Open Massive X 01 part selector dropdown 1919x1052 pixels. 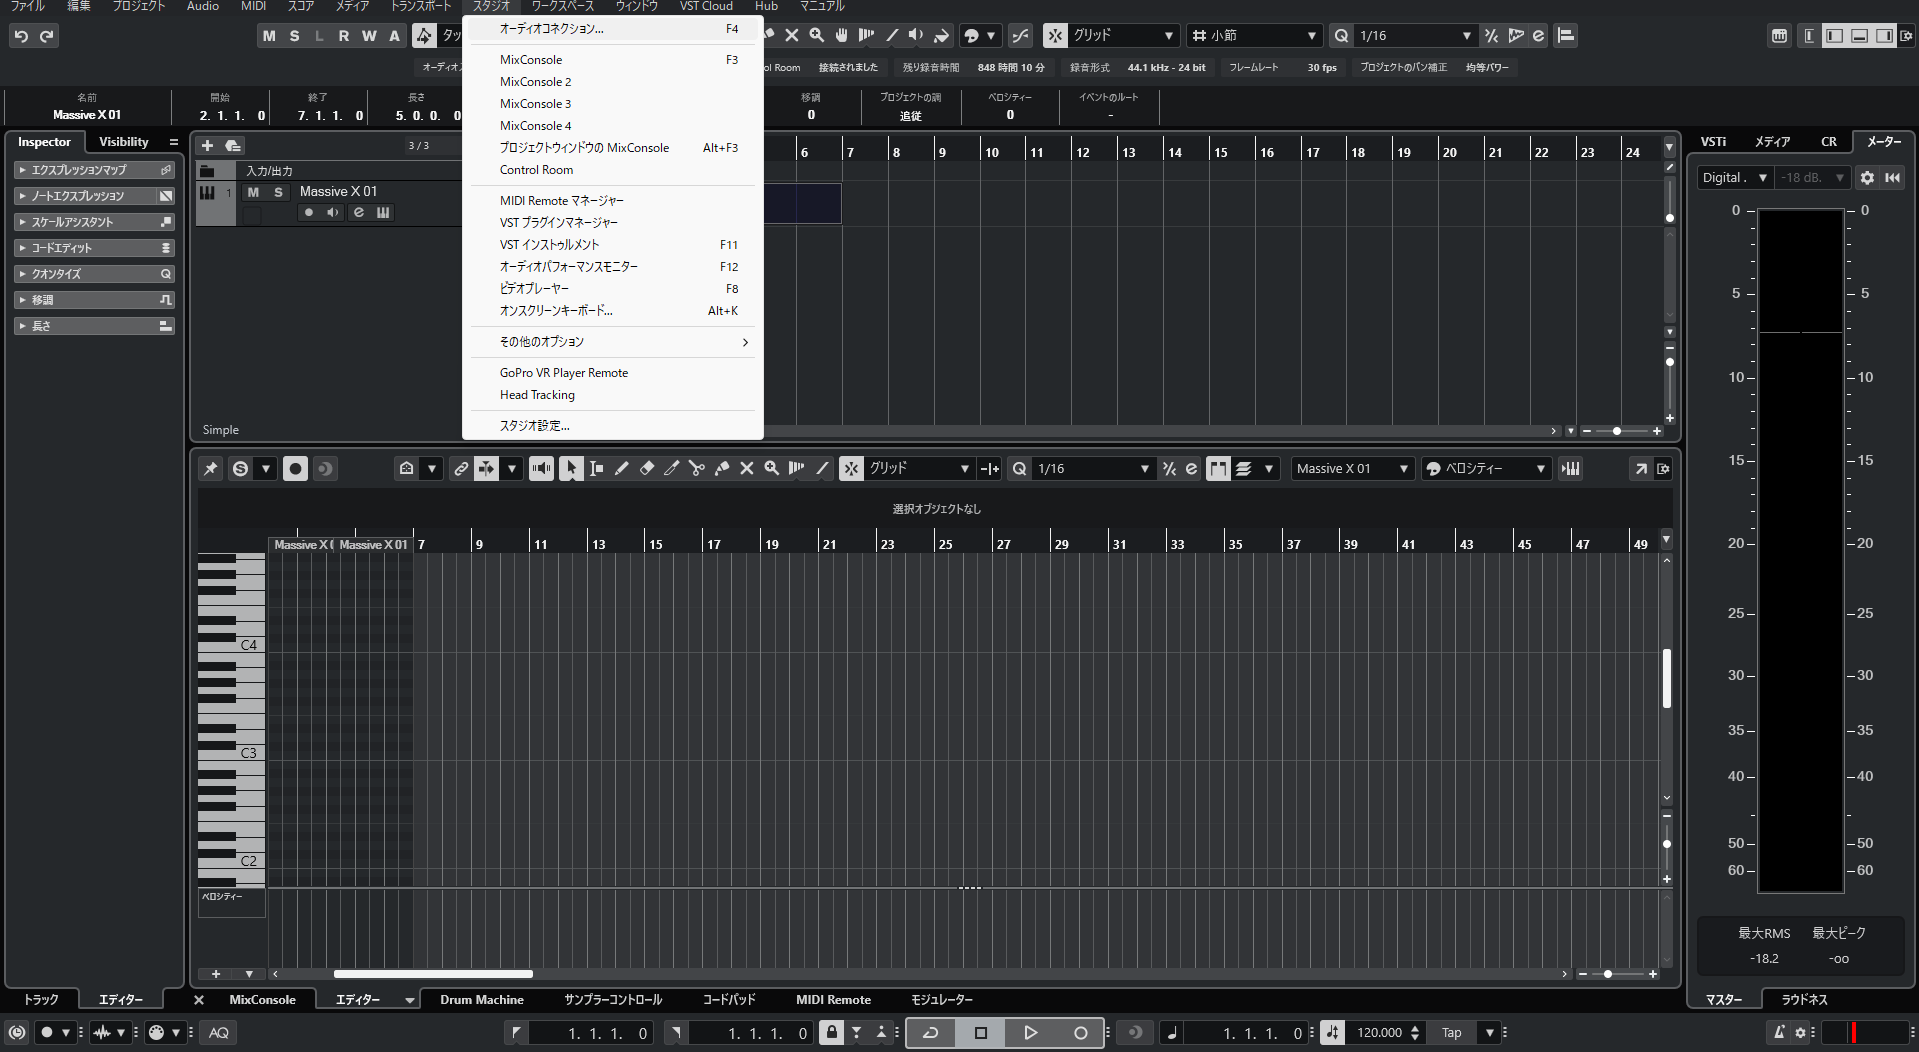[1352, 468]
